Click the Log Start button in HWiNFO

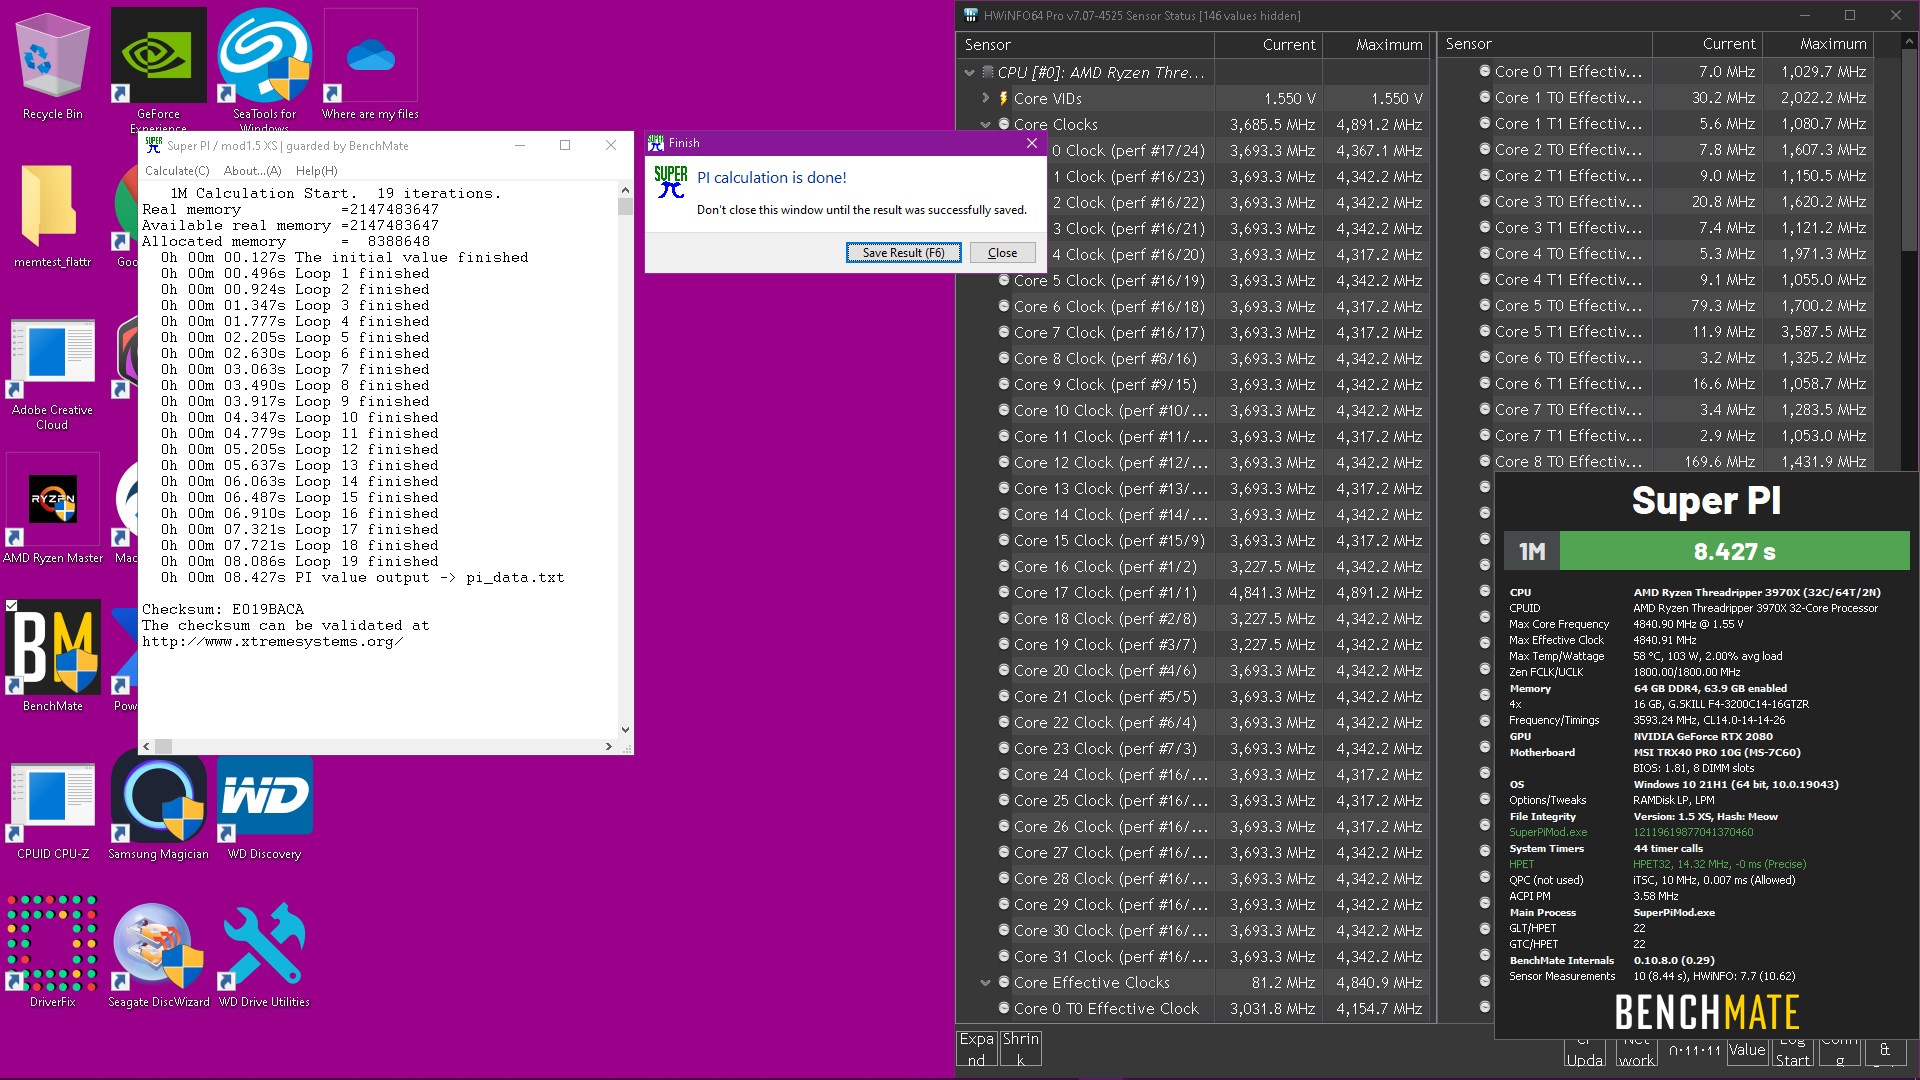(1792, 1050)
